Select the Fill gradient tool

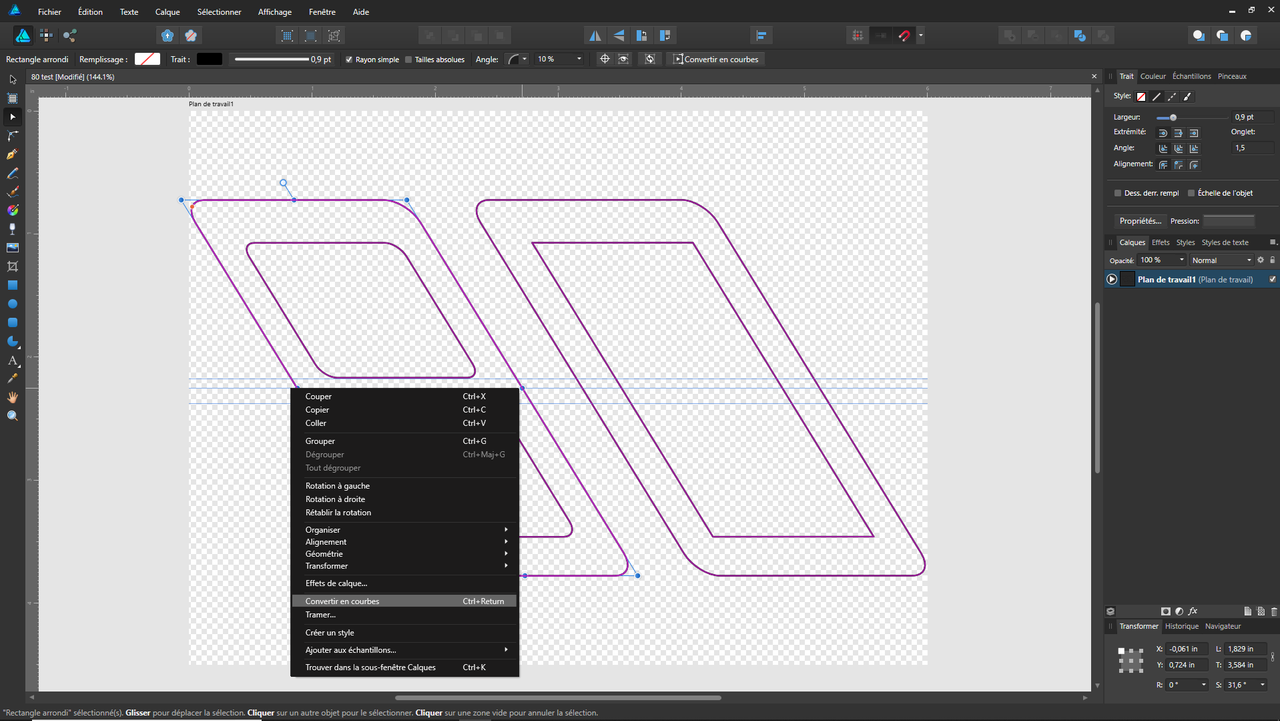pyautogui.click(x=13, y=210)
